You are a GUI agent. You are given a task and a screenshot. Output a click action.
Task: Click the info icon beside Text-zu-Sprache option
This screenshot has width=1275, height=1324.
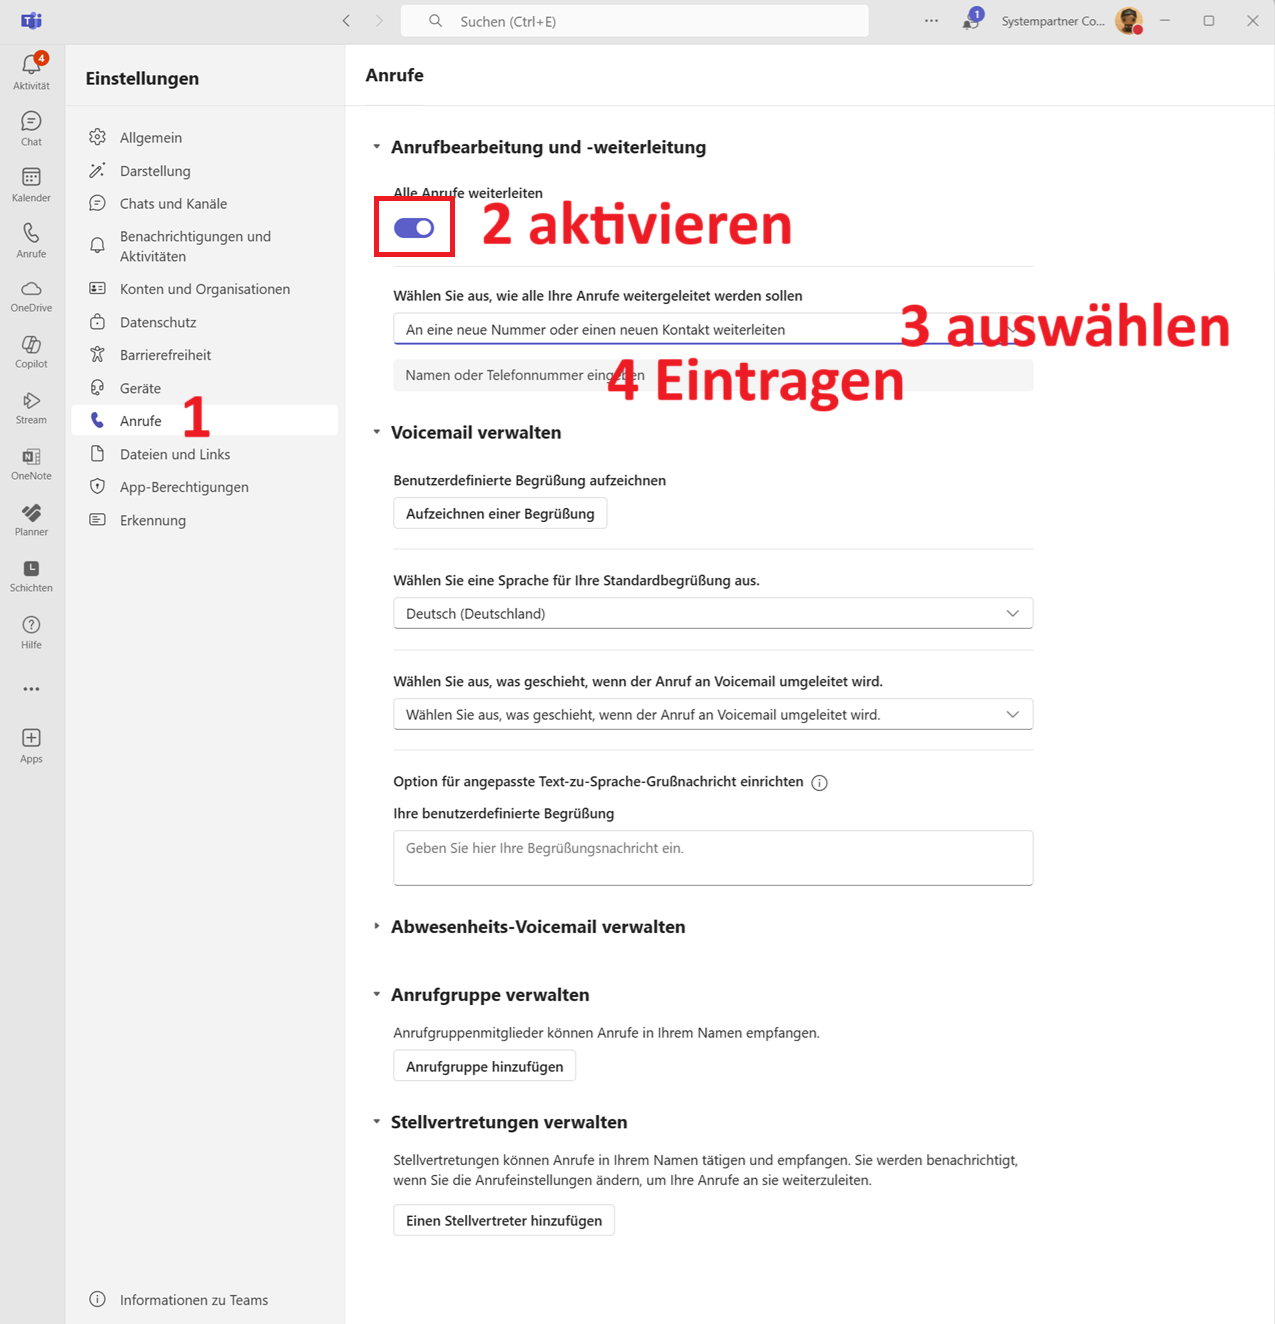(819, 783)
